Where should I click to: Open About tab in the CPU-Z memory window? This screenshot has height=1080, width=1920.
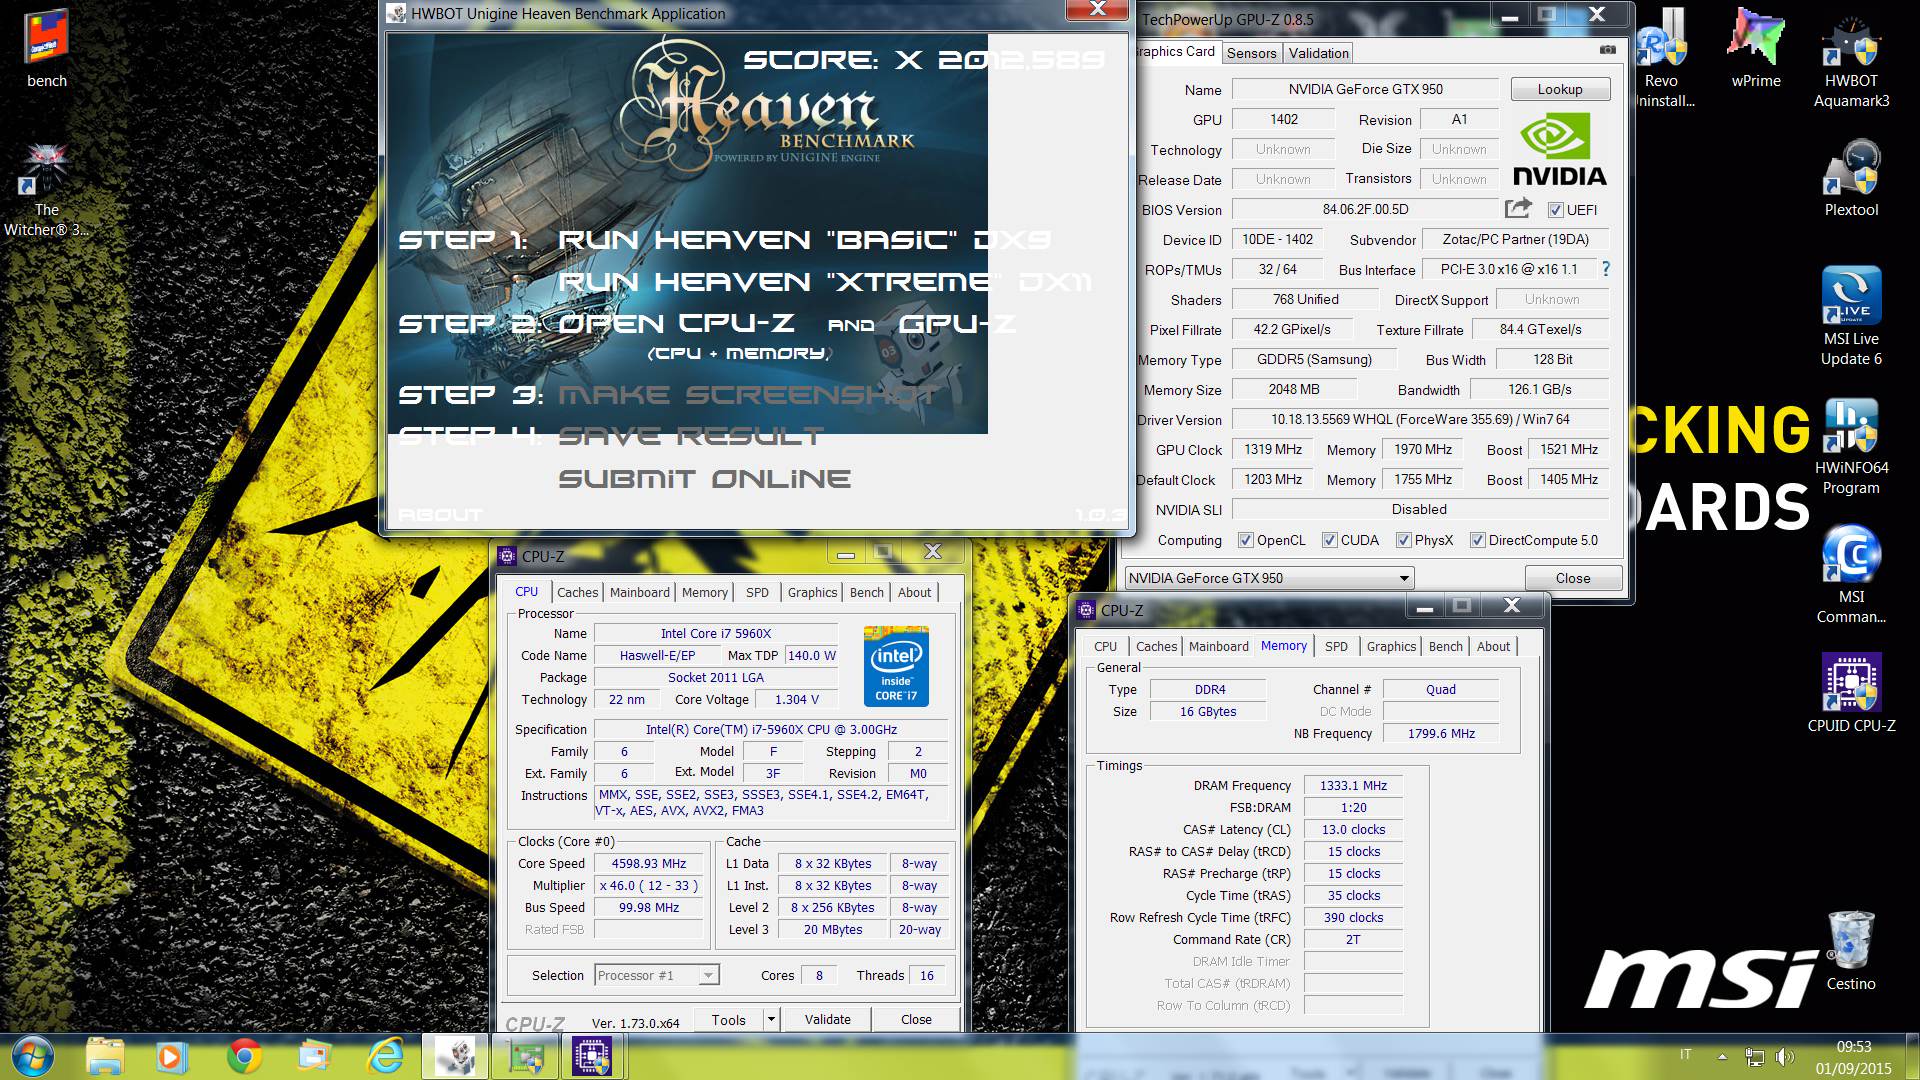click(x=1493, y=646)
